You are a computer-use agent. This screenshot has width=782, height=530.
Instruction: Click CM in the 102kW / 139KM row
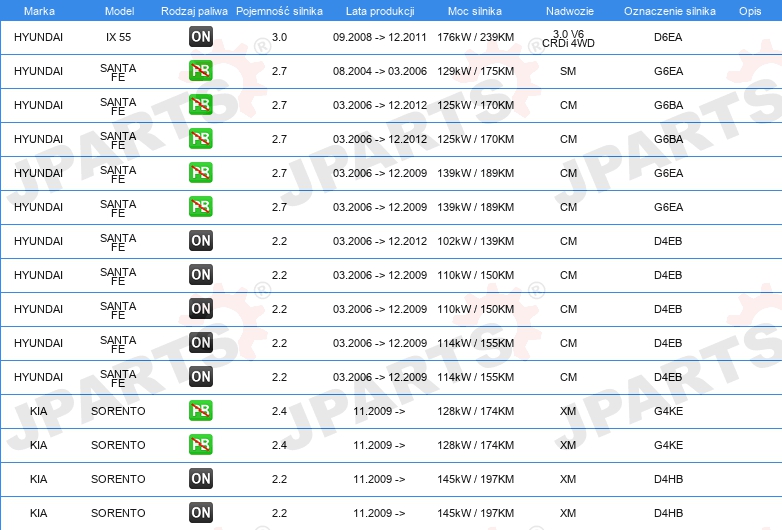coord(568,241)
